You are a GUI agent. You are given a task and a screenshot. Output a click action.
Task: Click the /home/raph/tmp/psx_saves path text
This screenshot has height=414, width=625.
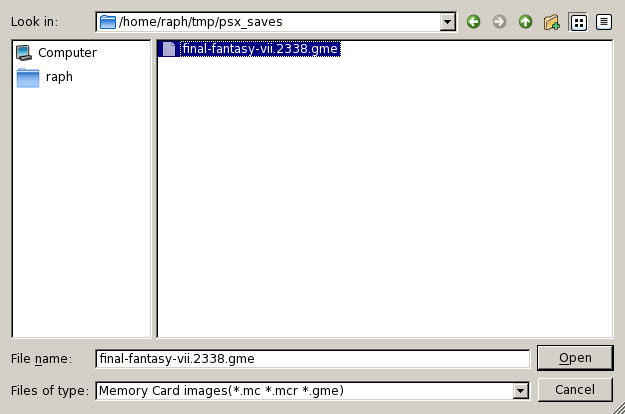[x=200, y=22]
